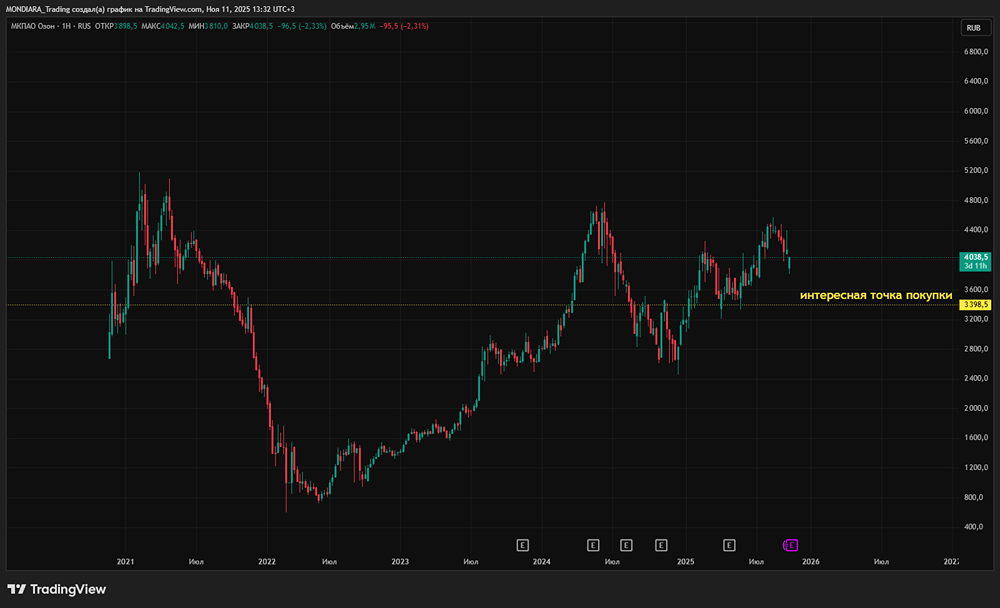The image size is (1000, 608).
Task: Open the E marker between 2025 and Июл 2025
Action: [x=729, y=545]
